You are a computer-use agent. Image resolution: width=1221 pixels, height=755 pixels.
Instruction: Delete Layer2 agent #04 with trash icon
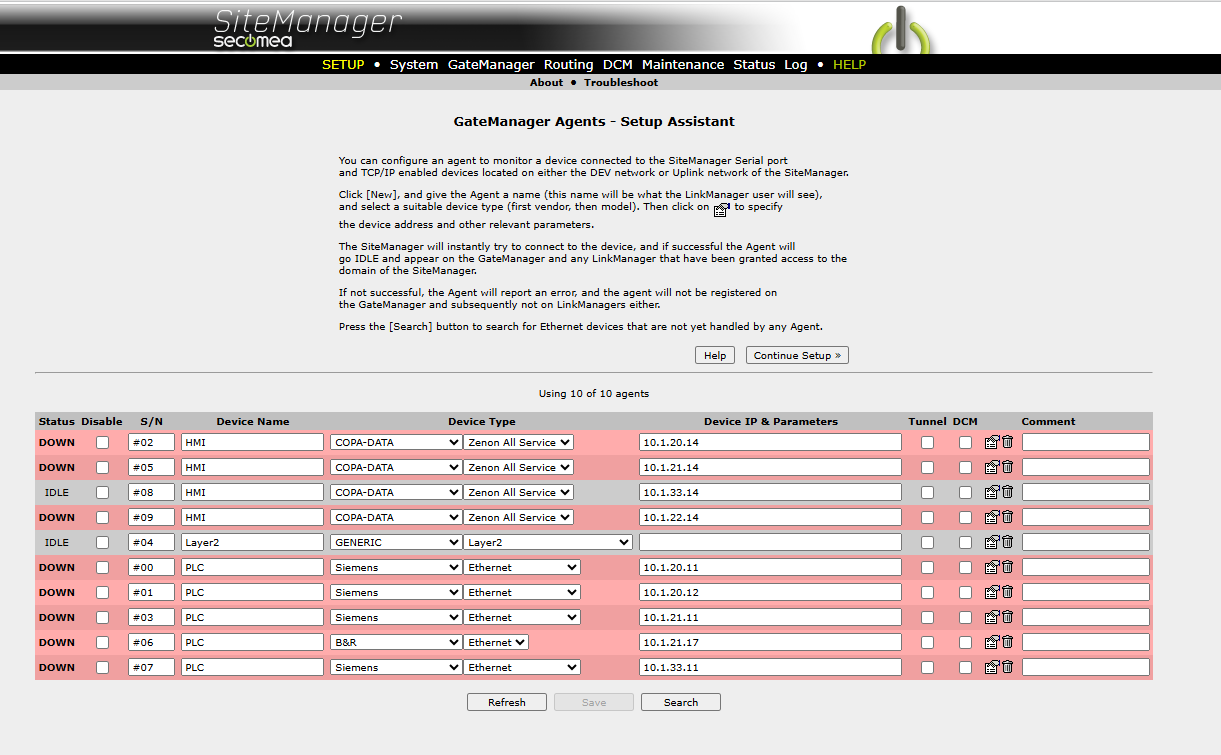coord(1007,542)
